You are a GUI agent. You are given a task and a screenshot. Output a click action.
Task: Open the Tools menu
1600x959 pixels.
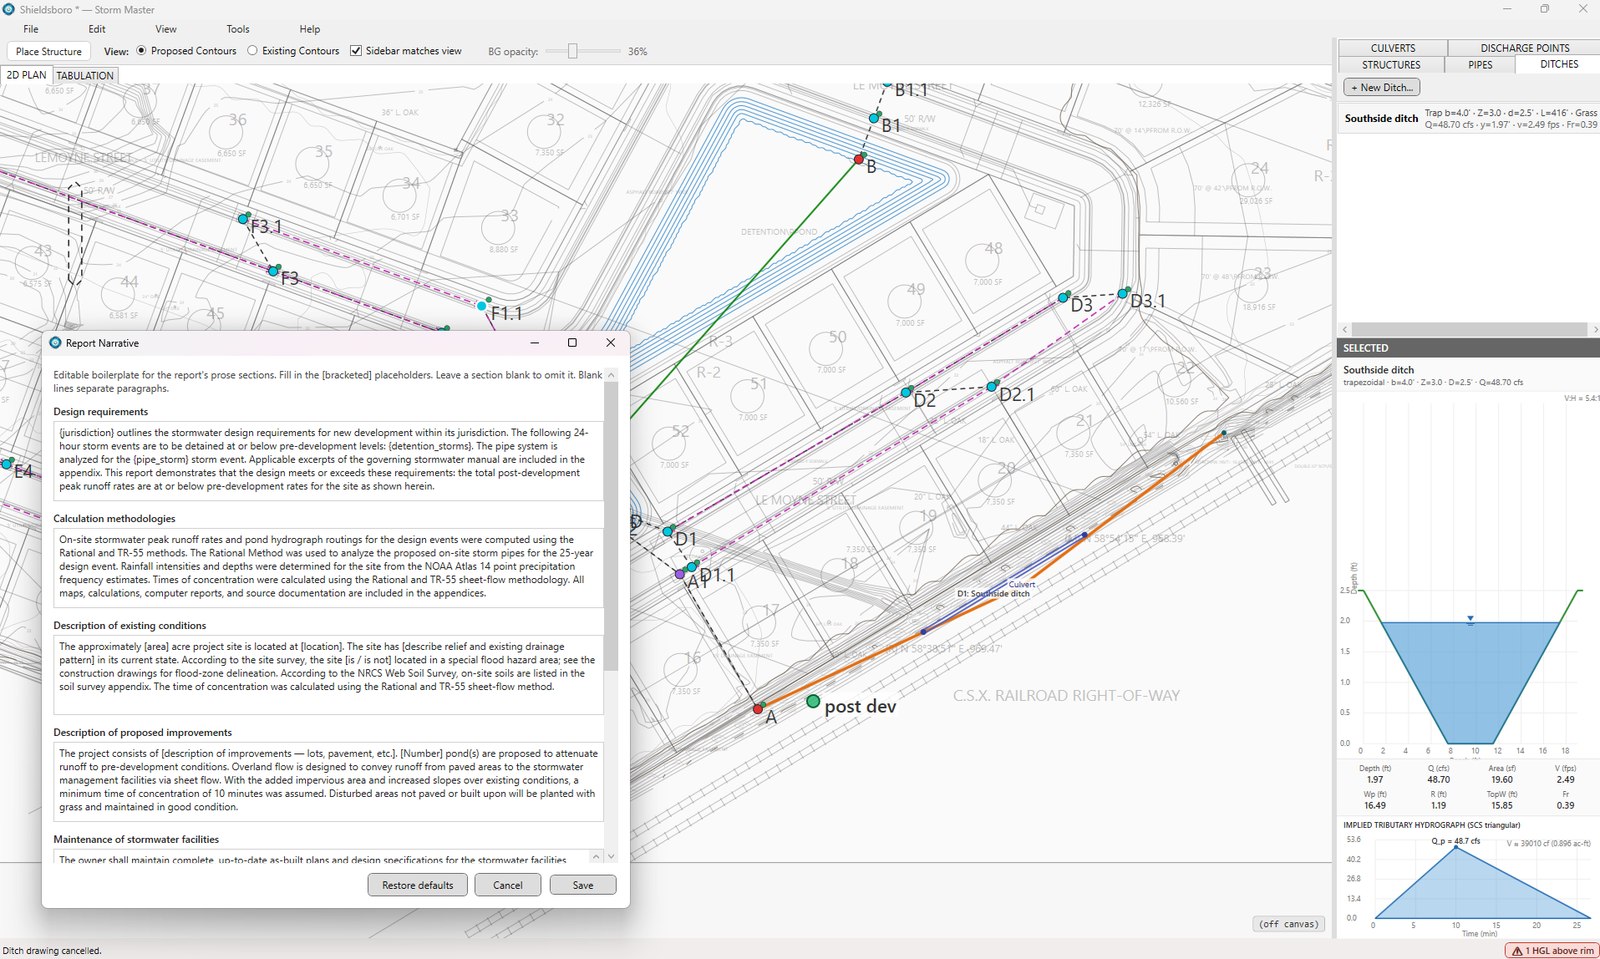click(x=238, y=29)
